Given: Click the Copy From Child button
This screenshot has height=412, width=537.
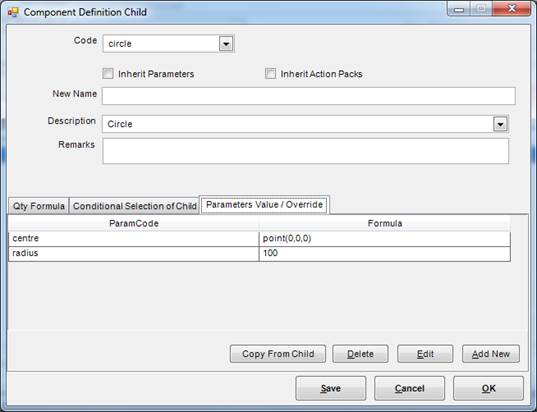Looking at the screenshot, I should [278, 354].
